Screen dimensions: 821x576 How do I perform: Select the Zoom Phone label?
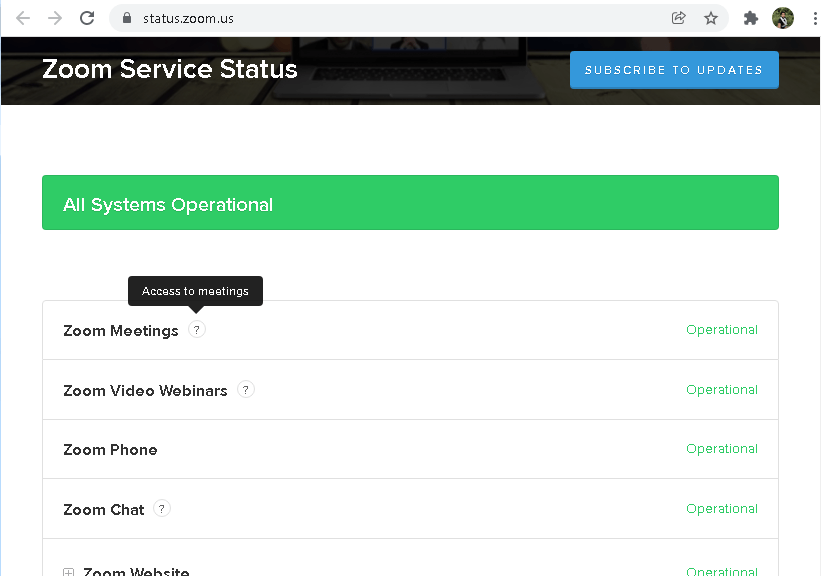(x=110, y=450)
